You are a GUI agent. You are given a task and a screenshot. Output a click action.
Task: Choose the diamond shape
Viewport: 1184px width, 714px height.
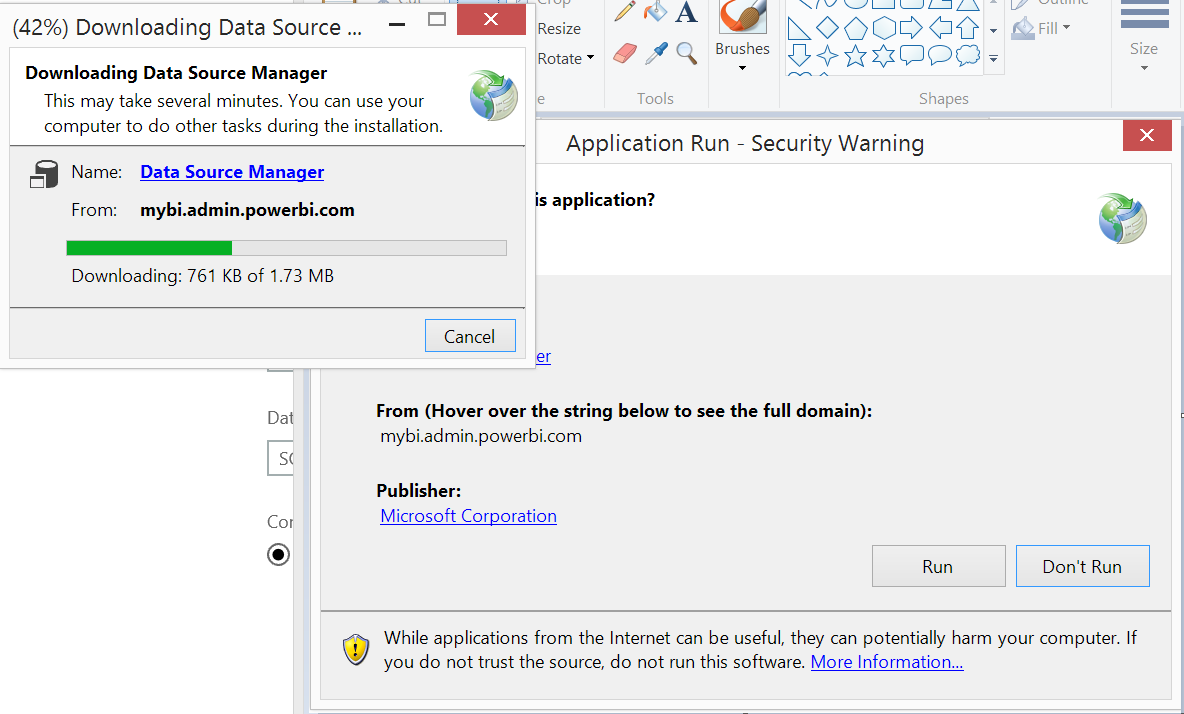(828, 29)
